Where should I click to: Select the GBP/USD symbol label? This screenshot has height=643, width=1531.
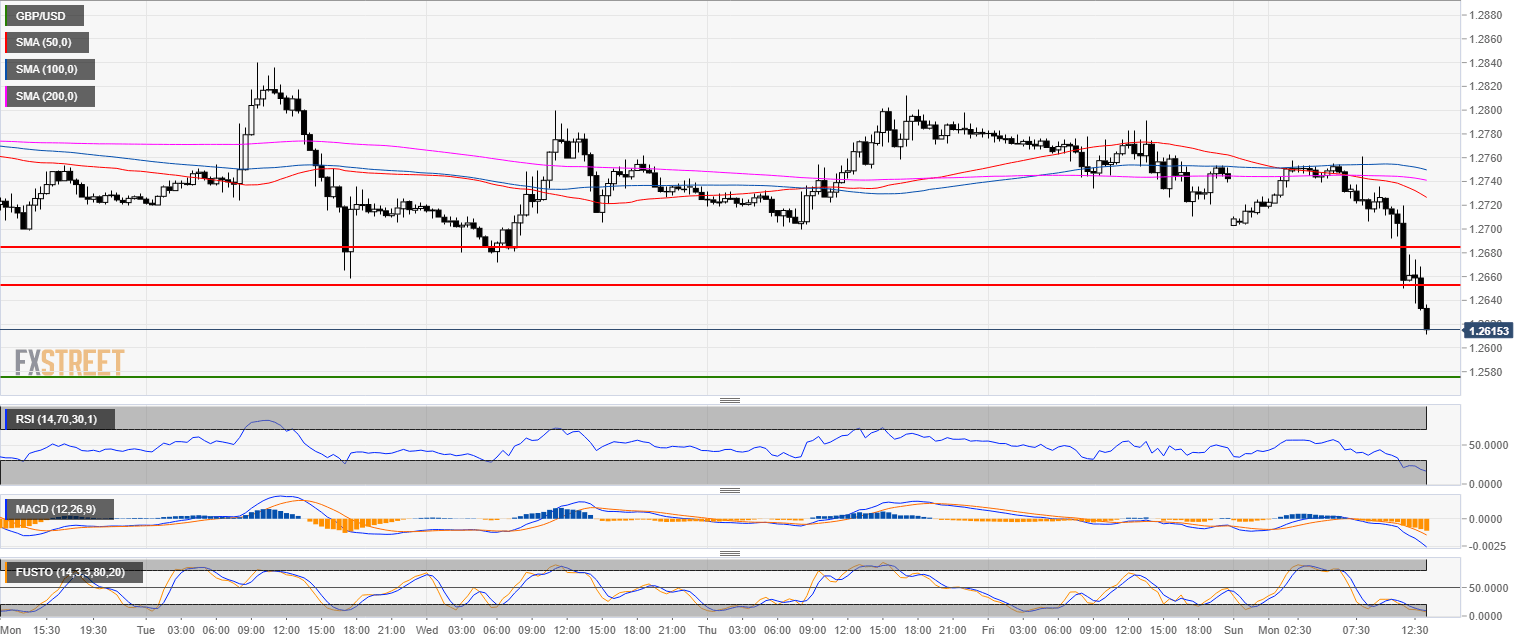[44, 16]
